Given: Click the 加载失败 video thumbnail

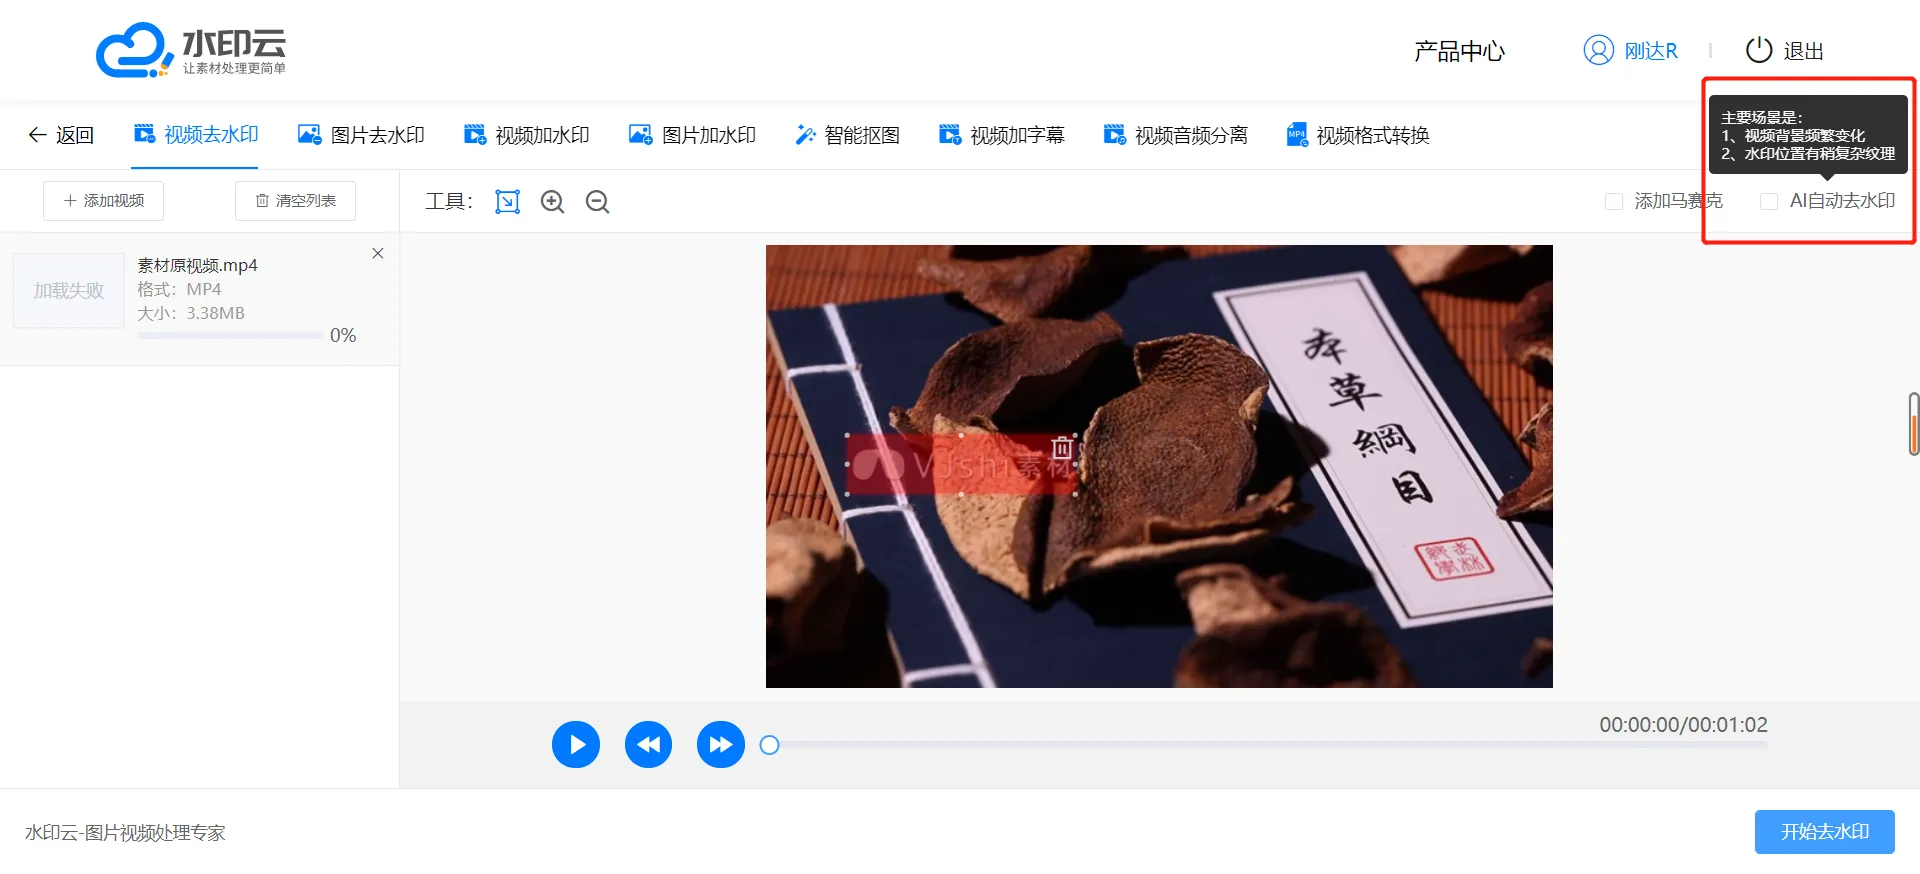Looking at the screenshot, I should tap(69, 290).
